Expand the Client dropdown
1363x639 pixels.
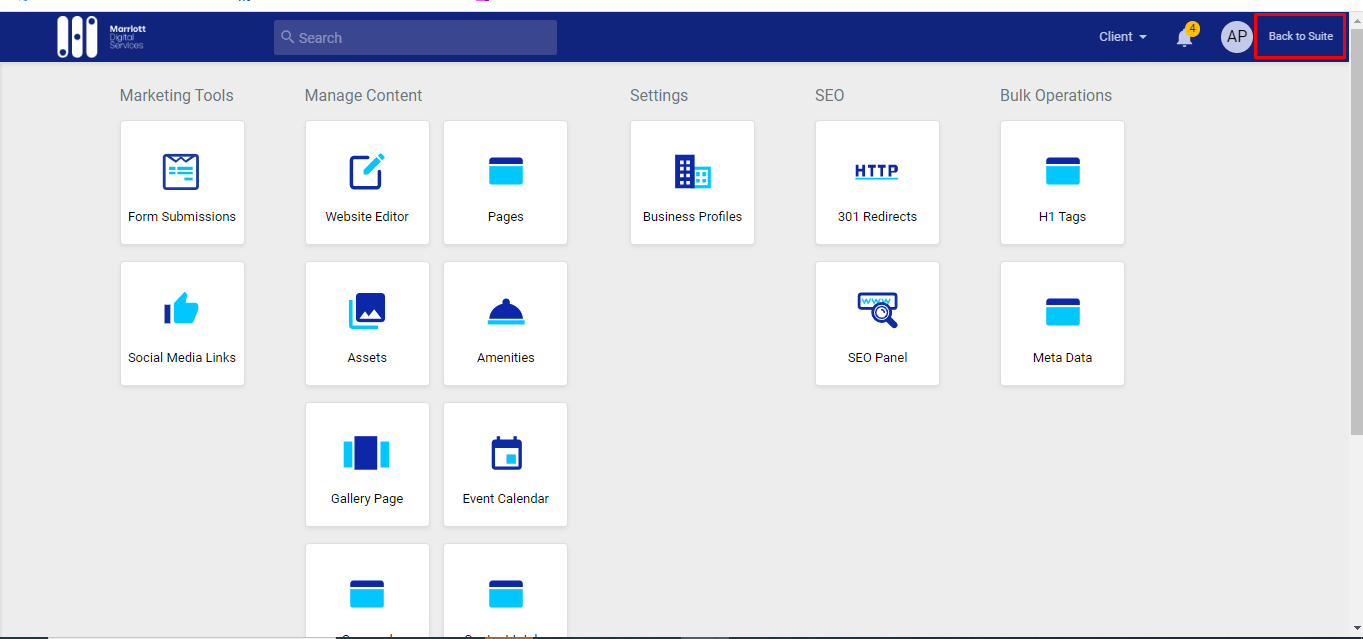[x=1123, y=37]
